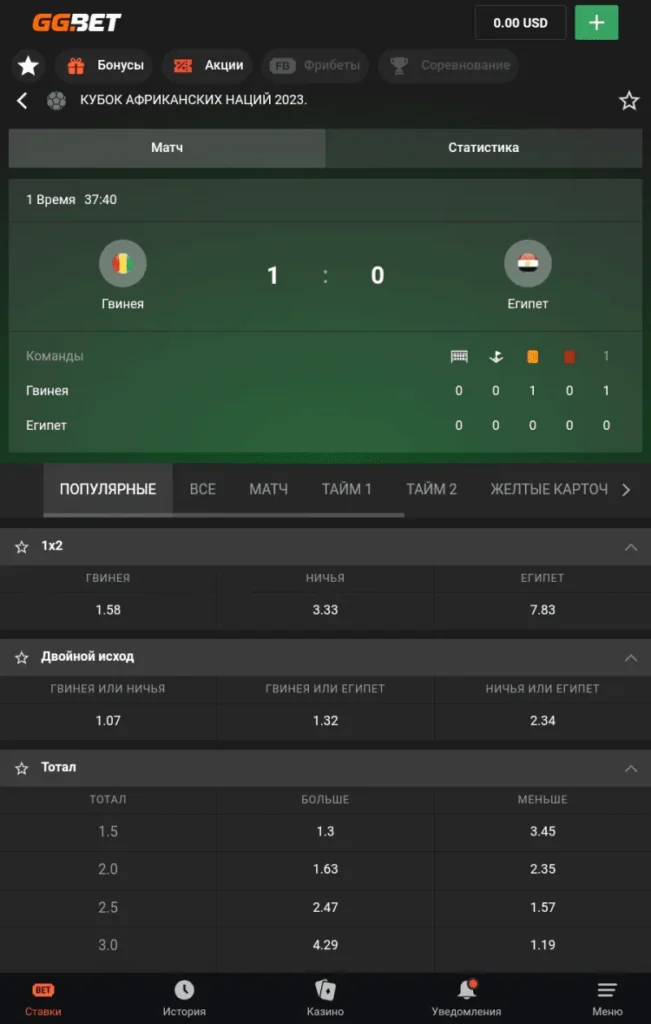Select the ТАЙМ 1 markets tab

347,489
